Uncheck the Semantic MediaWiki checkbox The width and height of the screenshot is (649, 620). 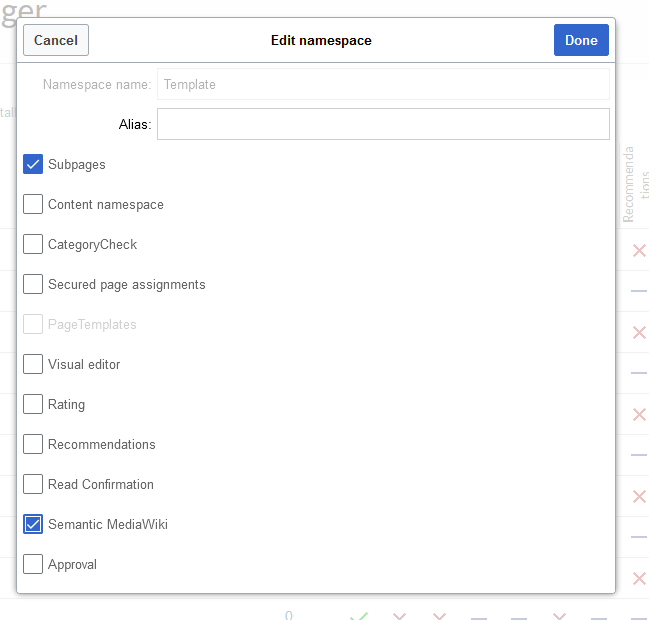(33, 524)
